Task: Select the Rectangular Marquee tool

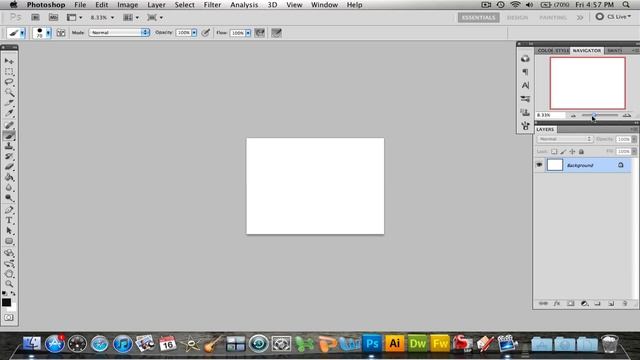Action: click(x=9, y=71)
